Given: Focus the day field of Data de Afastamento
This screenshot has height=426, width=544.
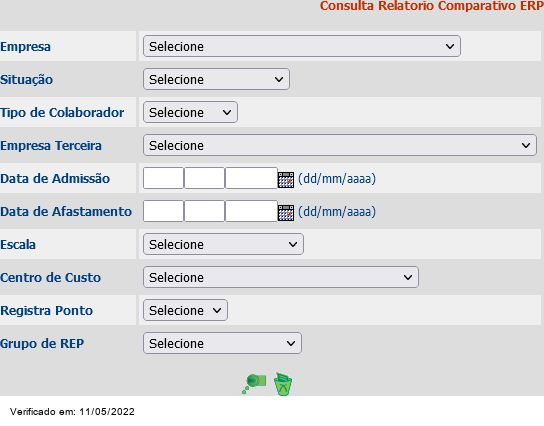Looking at the screenshot, I should point(163,211).
